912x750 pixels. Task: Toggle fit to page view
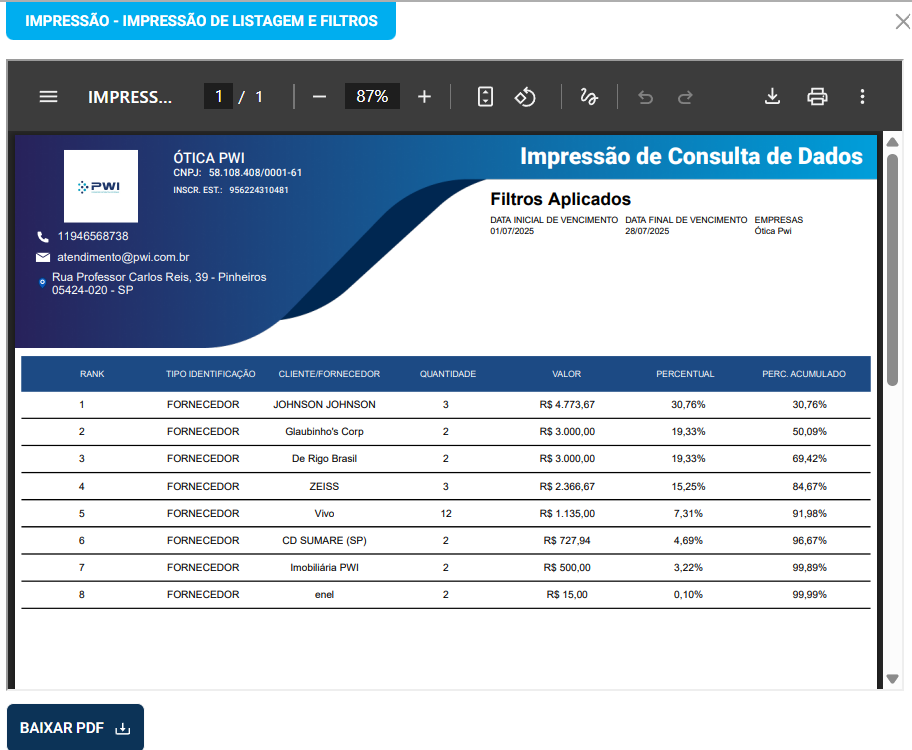tap(485, 97)
